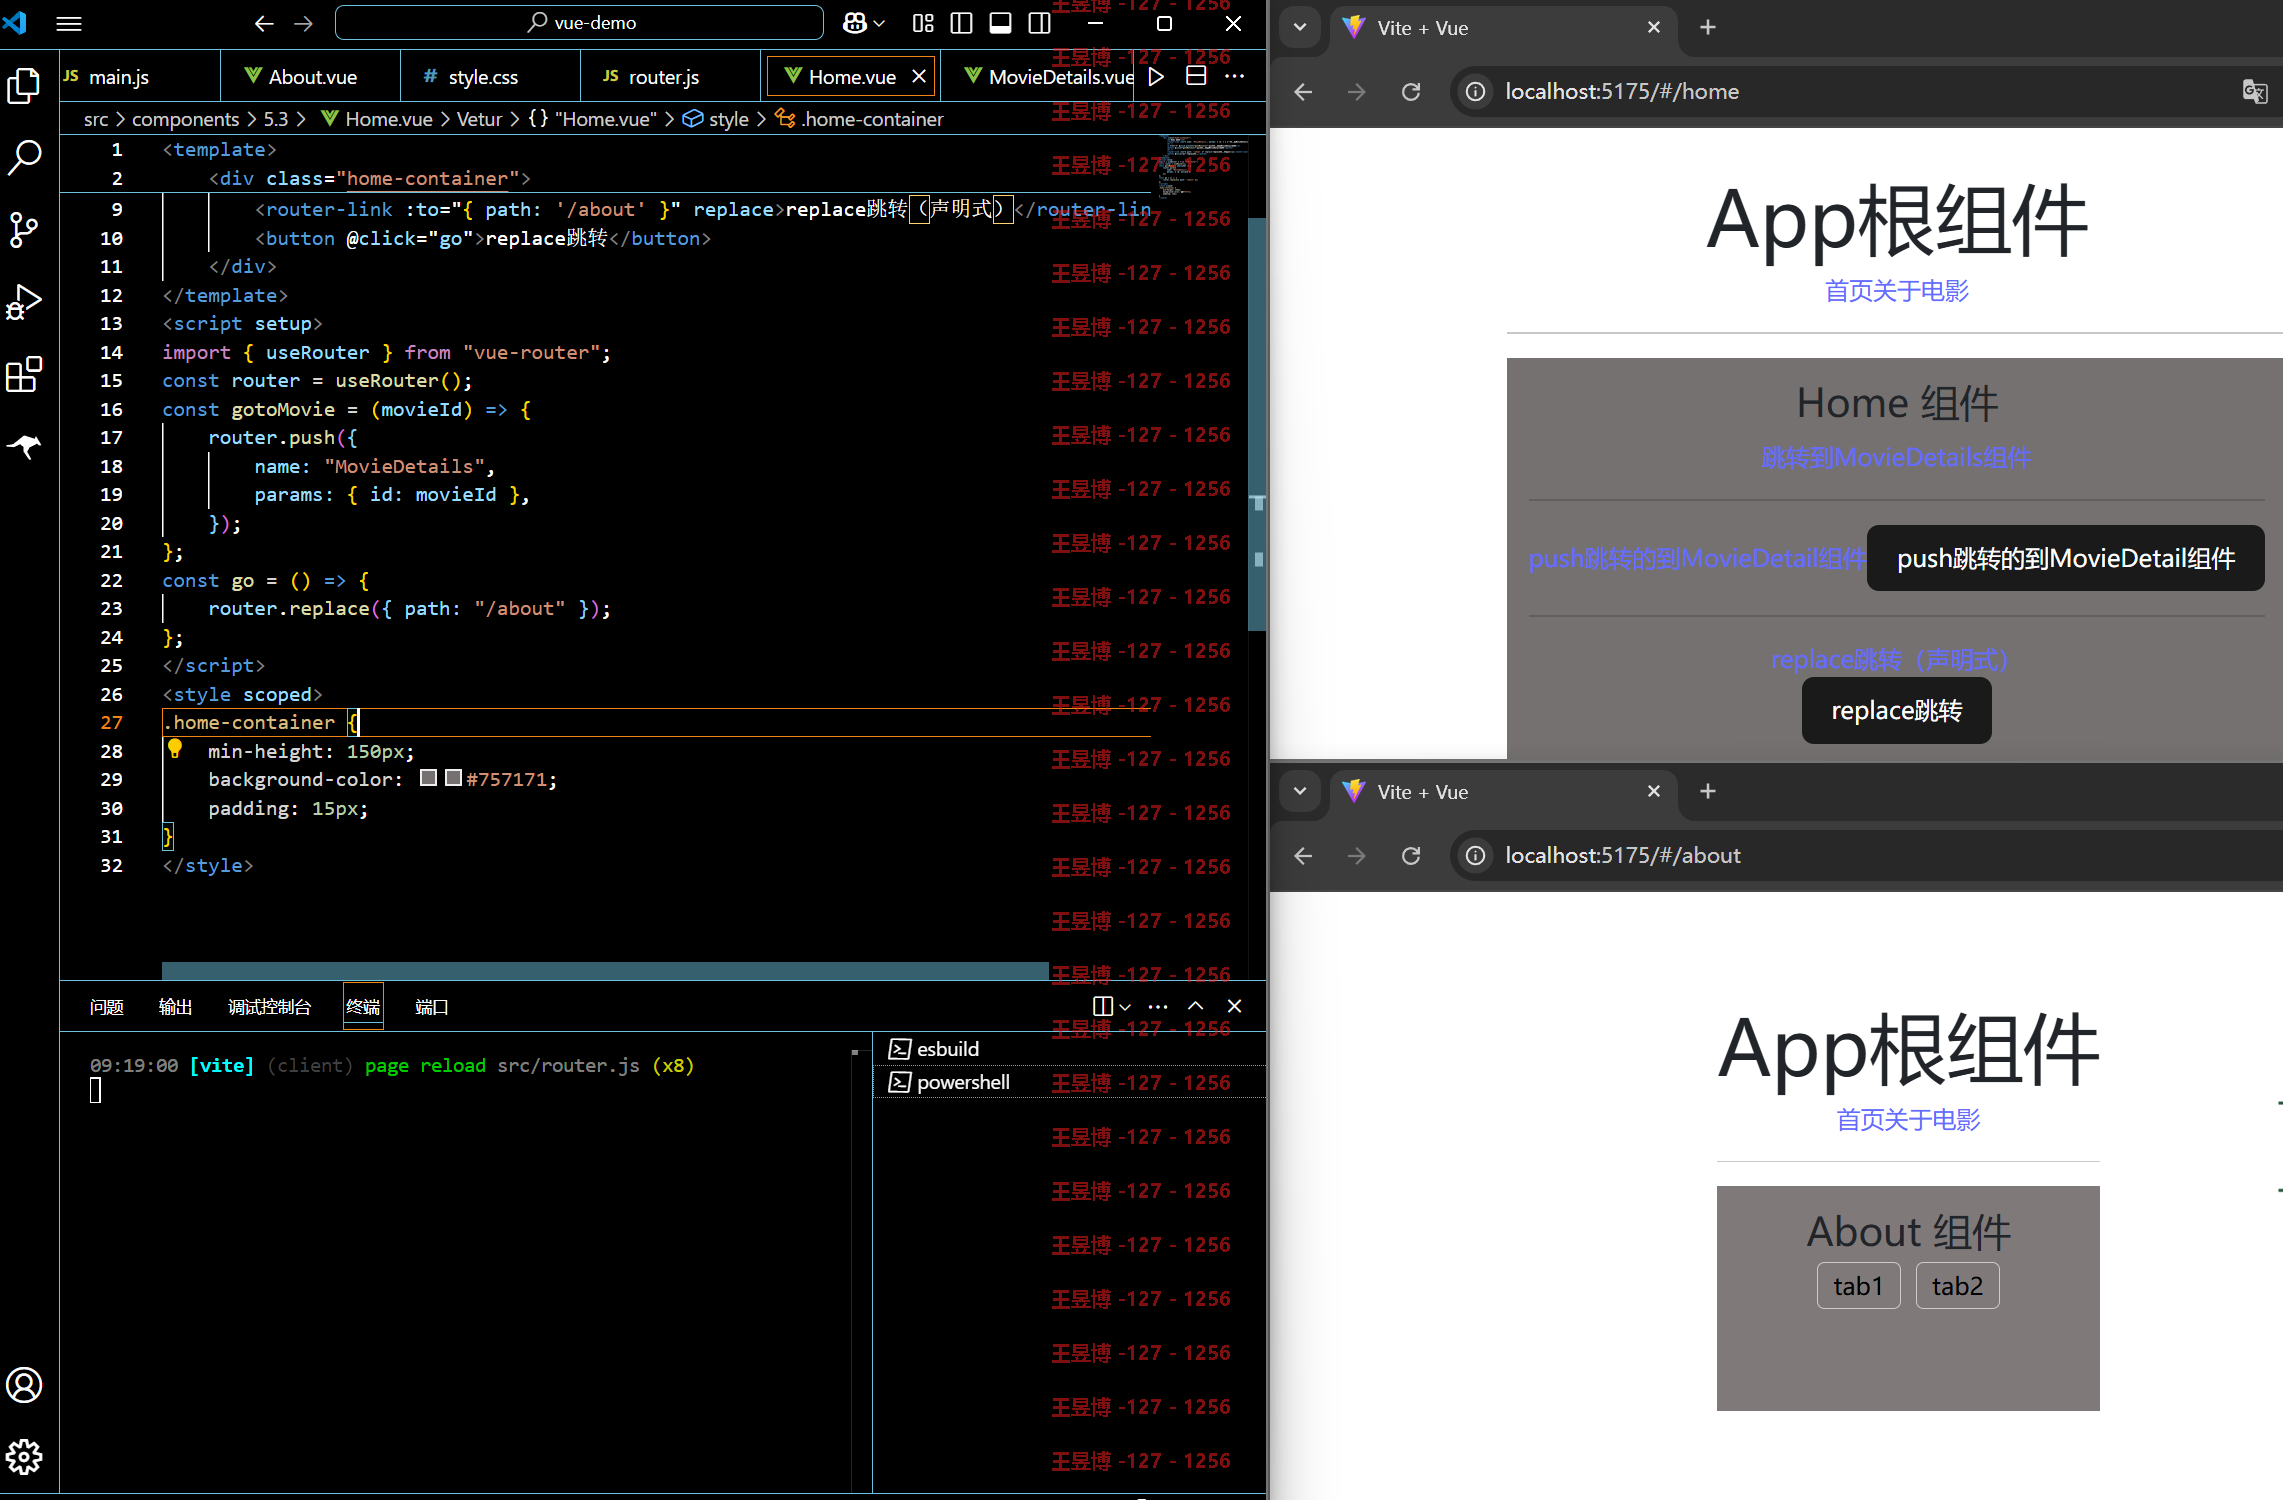Toggle the bottom panel visibility
The height and width of the screenshot is (1500, 2283).
pos(1000,23)
